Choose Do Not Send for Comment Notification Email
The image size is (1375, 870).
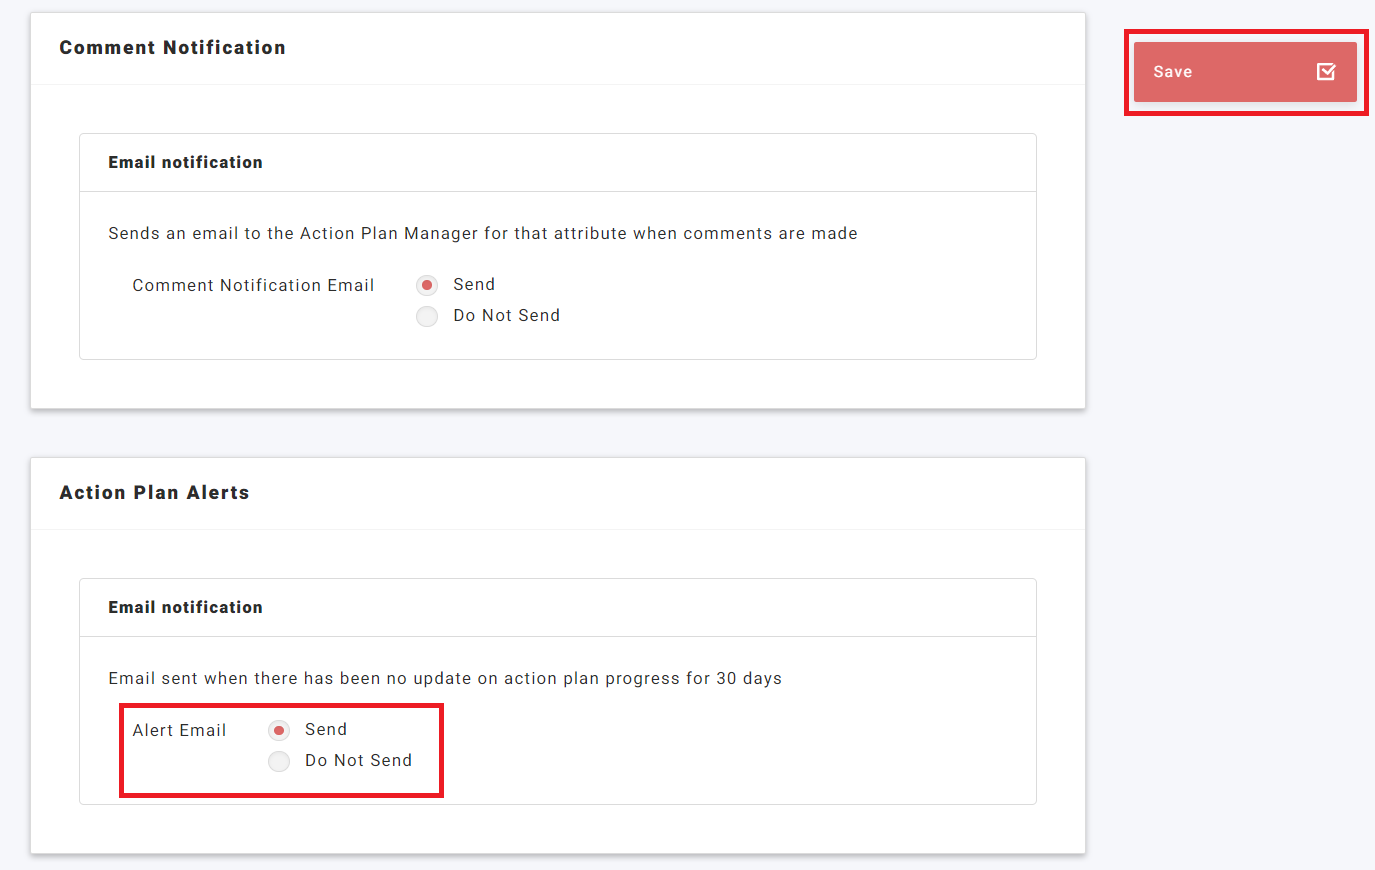click(x=427, y=316)
